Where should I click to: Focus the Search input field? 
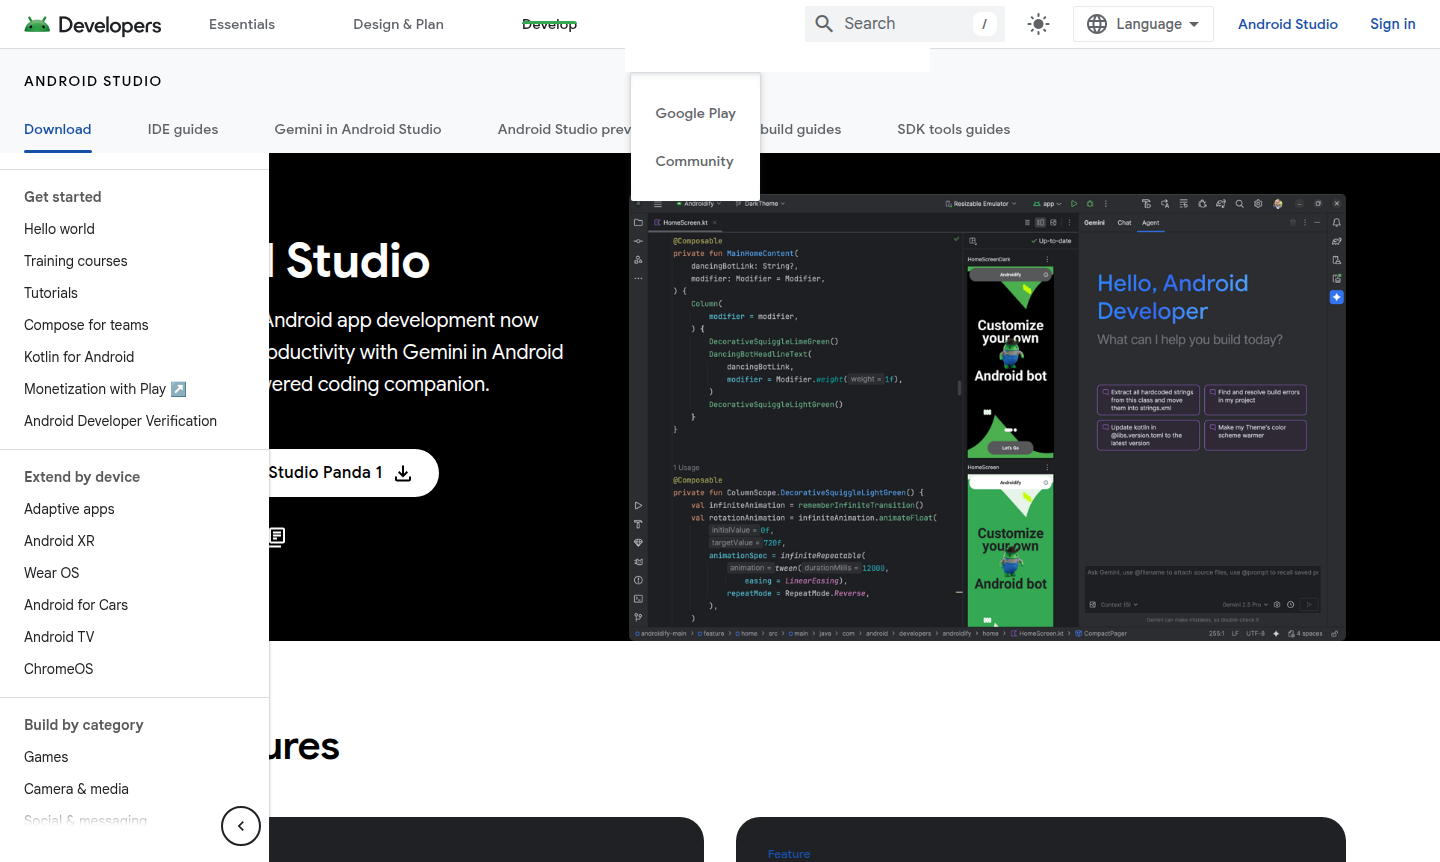(905, 24)
